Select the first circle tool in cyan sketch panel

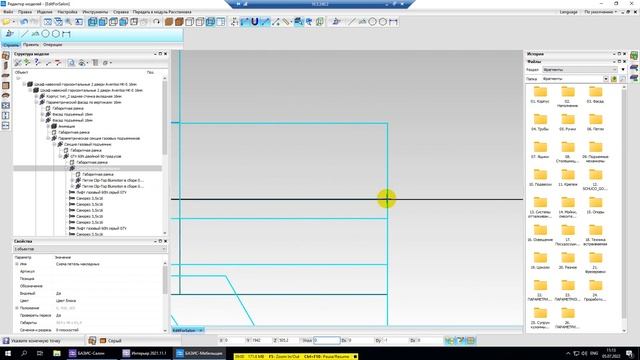[46, 34]
